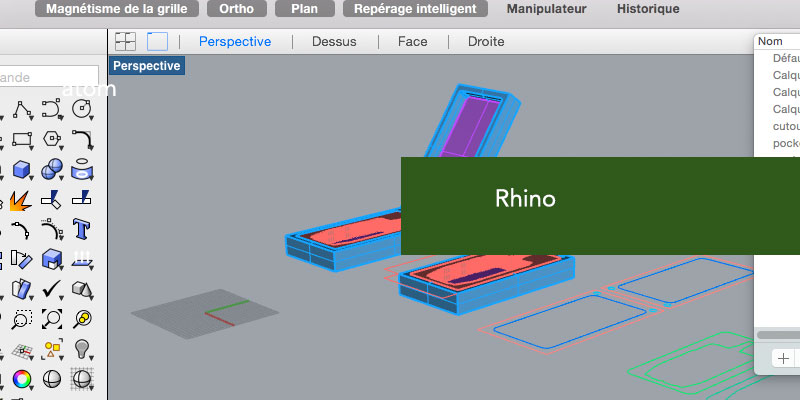Screen dimensions: 800x400
Task: Click the Zoom extents magnifier icon
Action: [52, 319]
